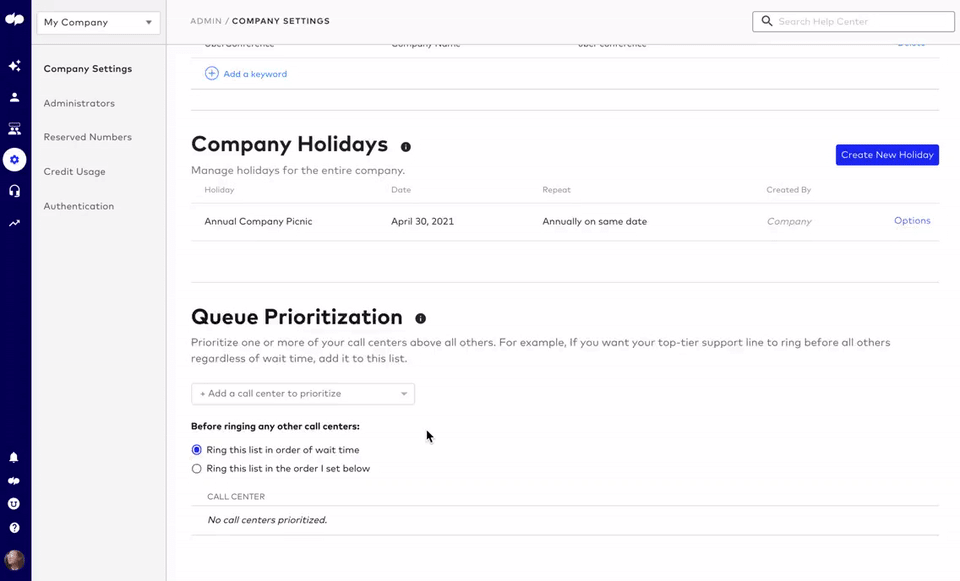Click the April 30, 2021 date cell
Screen dimensions: 960x581
422,222
